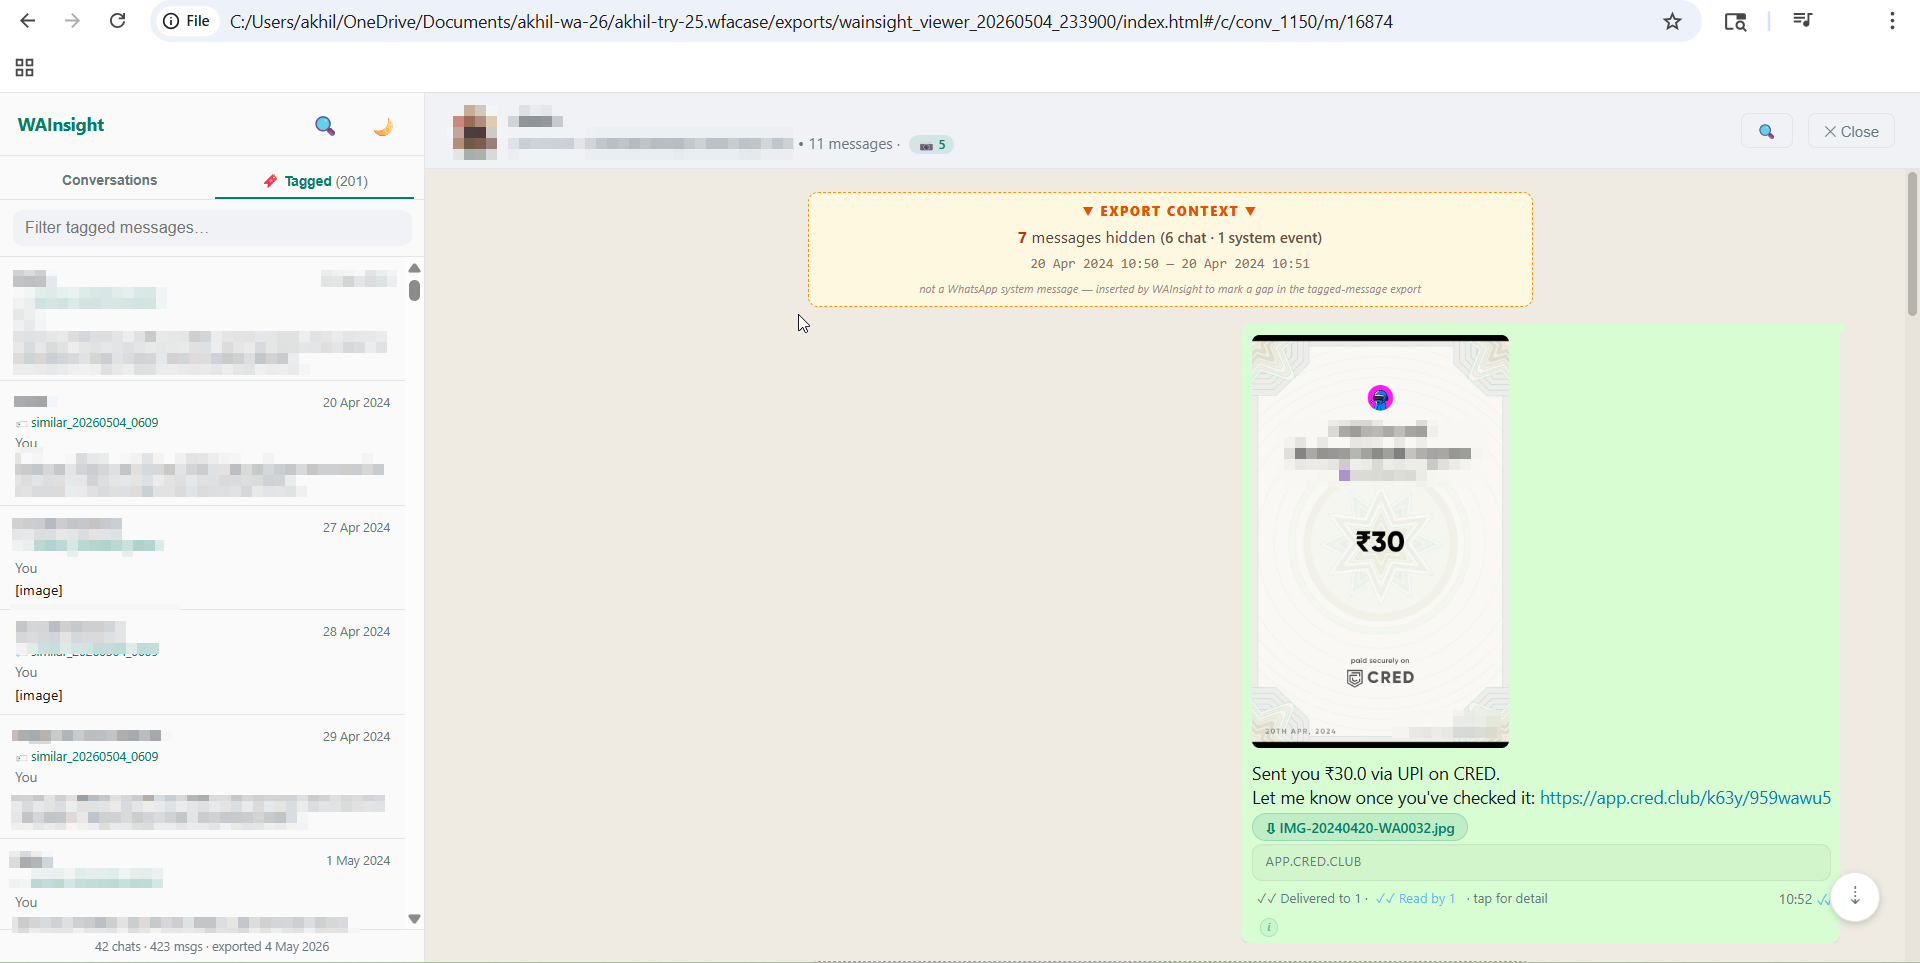Open the browser three-dot menu
Image resolution: width=1920 pixels, height=963 pixels.
(1892, 21)
